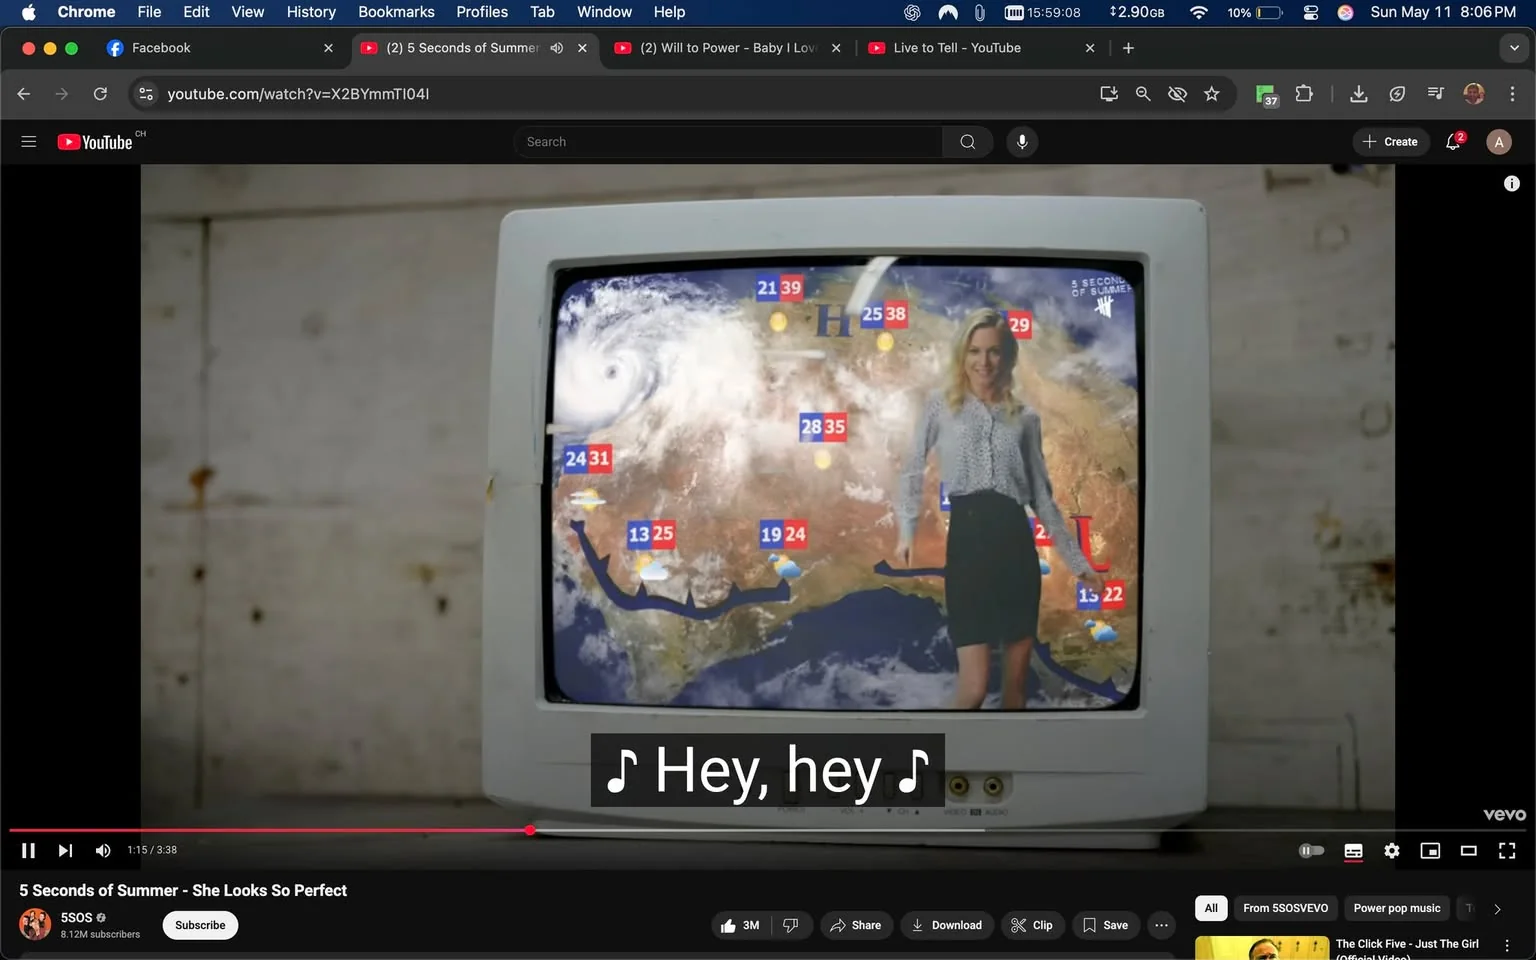Click the Share button
The height and width of the screenshot is (960, 1536).
point(857,925)
